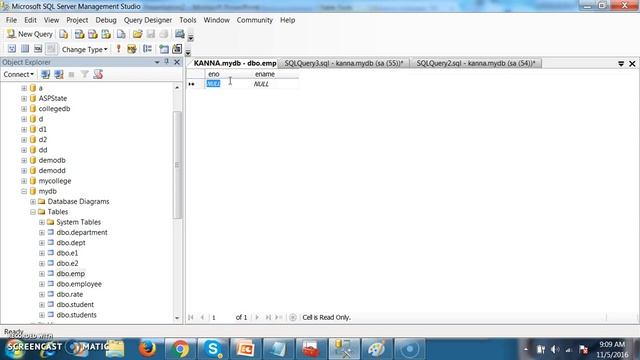Open the File menu

pyautogui.click(x=11, y=20)
